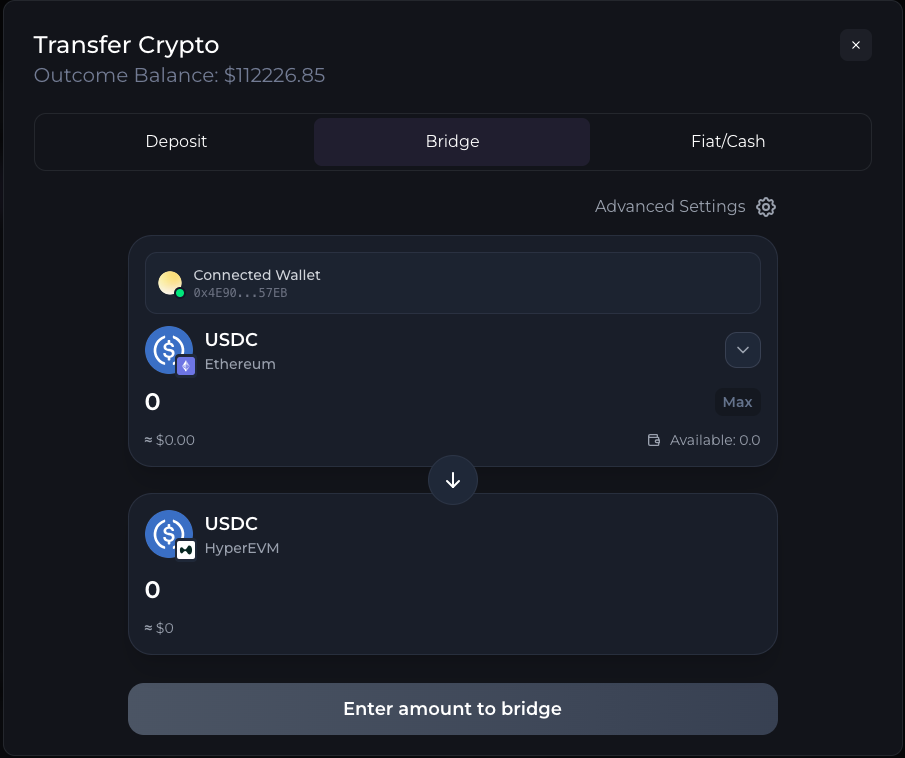Expand the USDC token selection chevron
Viewport: 905px width, 758px height.
(742, 350)
